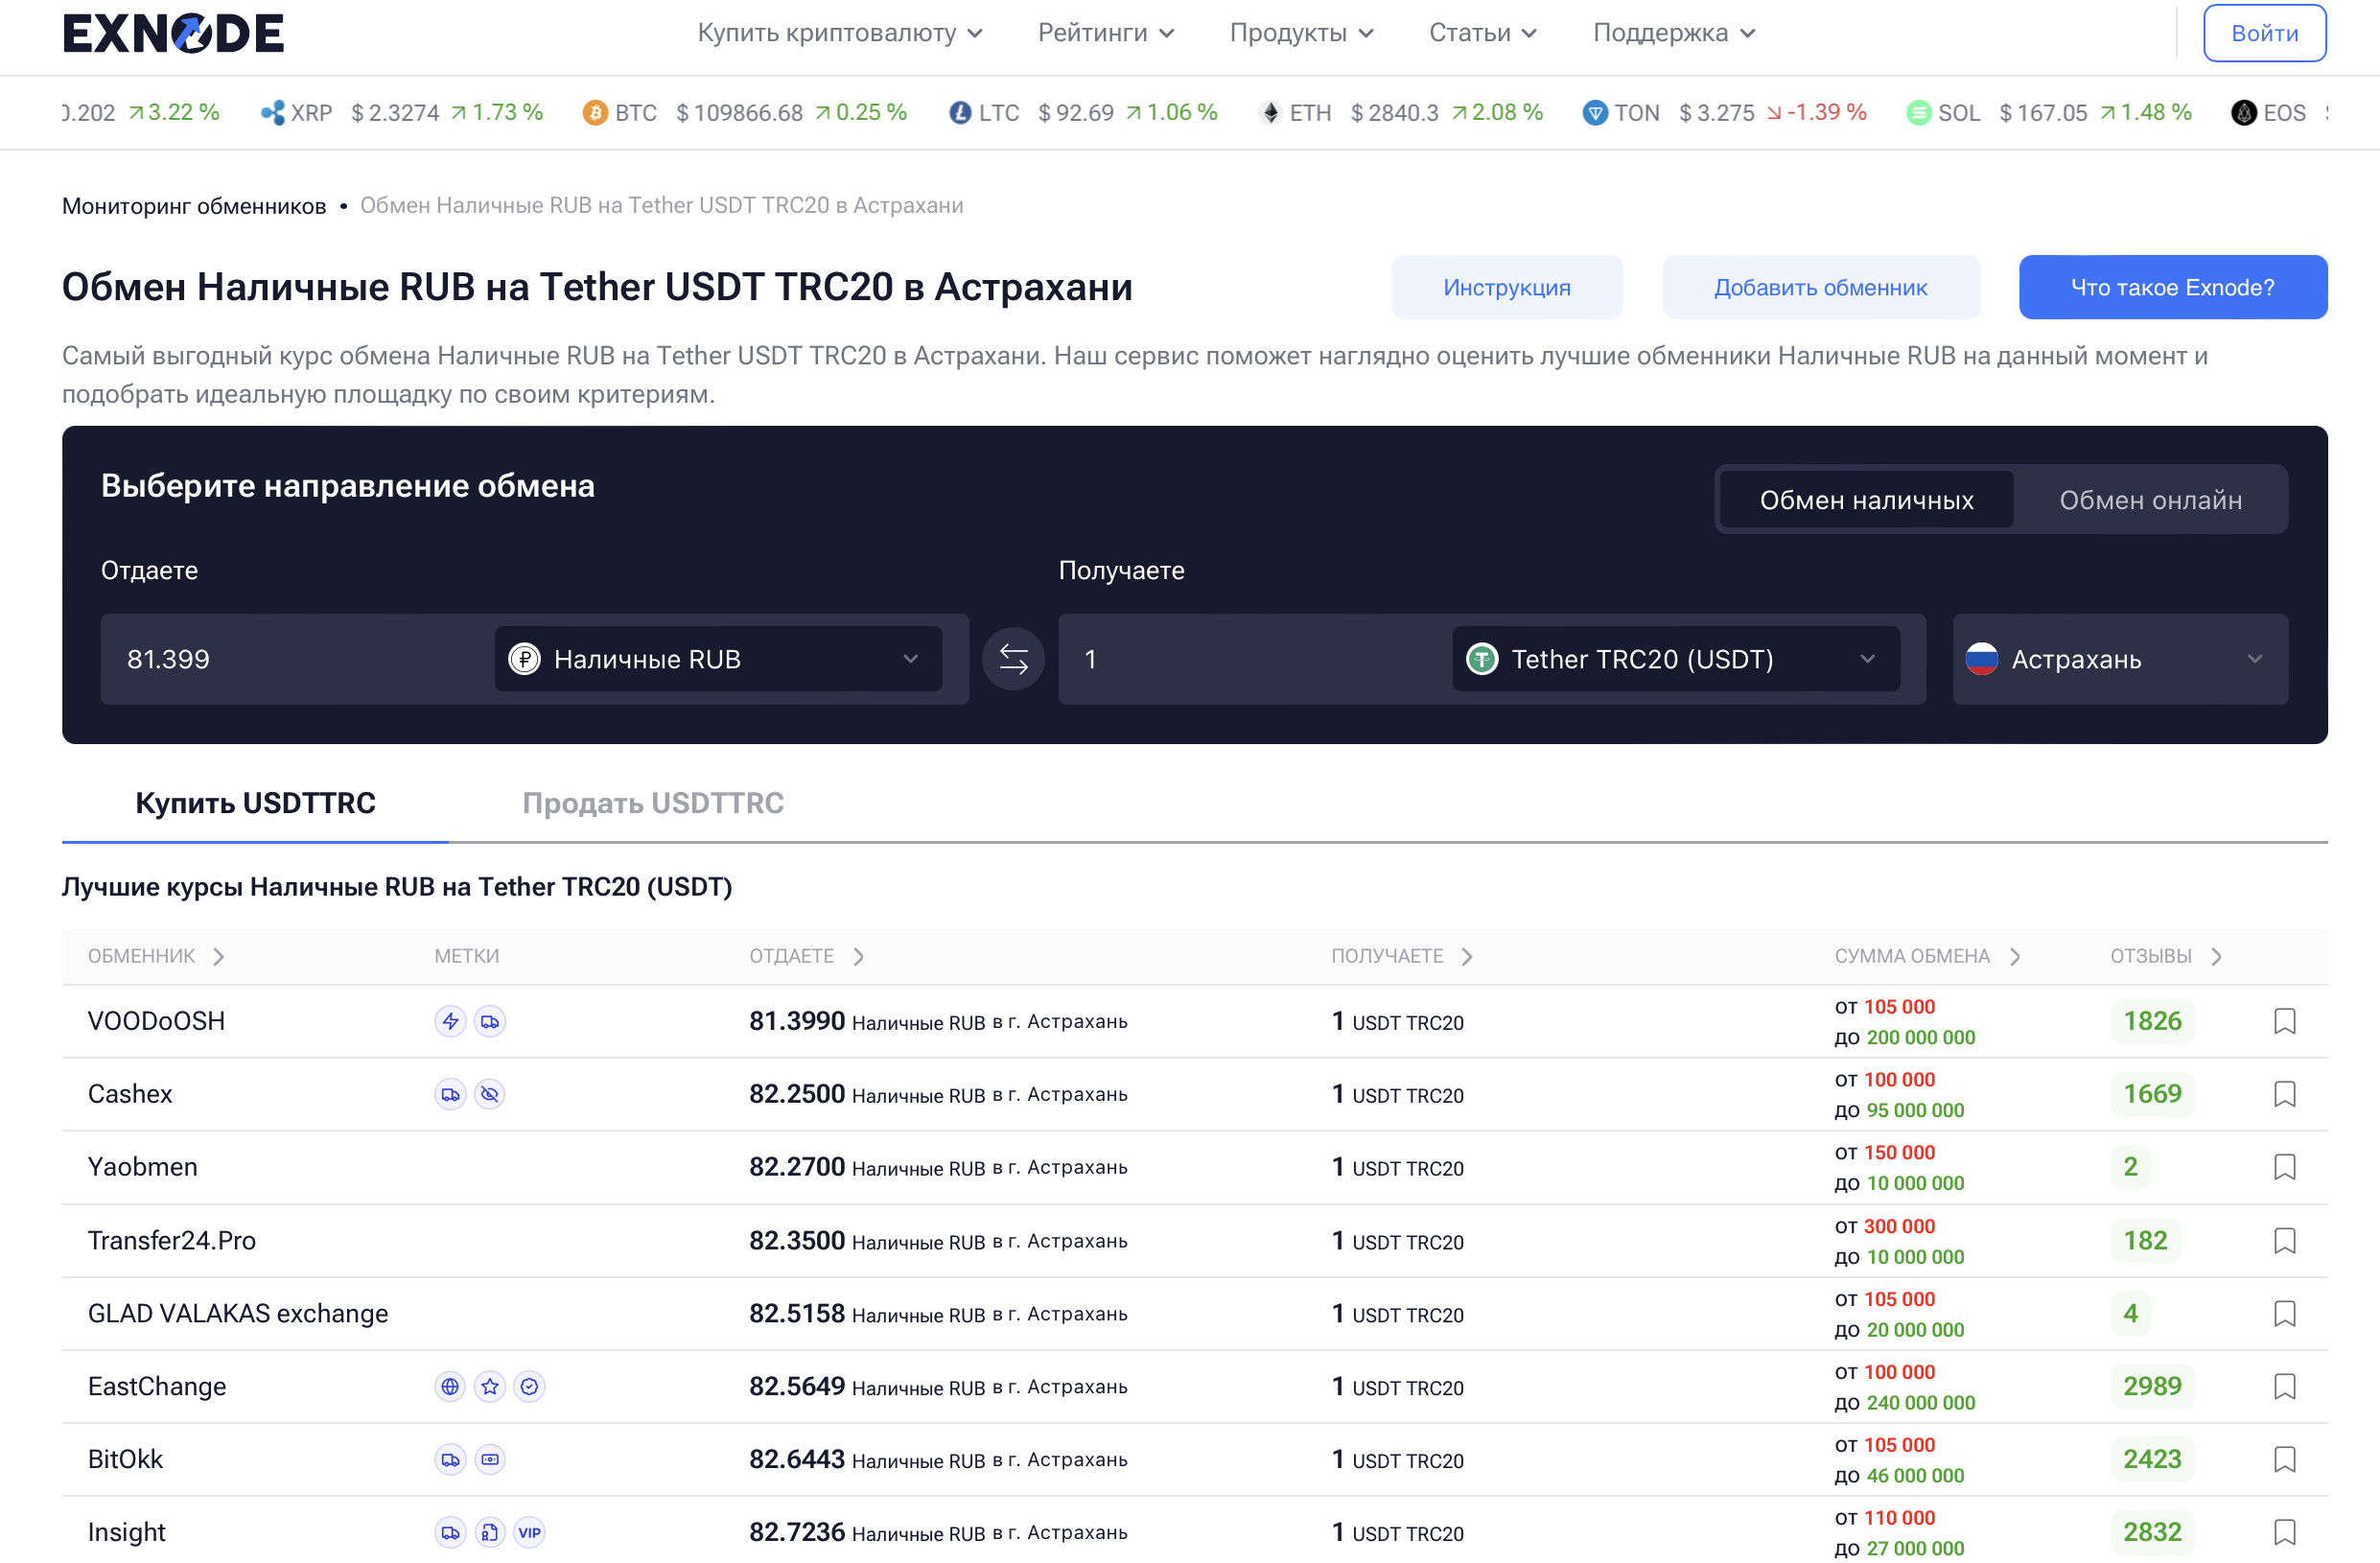Click the EXNODE logo
This screenshot has height=1563, width=2380.
[173, 33]
